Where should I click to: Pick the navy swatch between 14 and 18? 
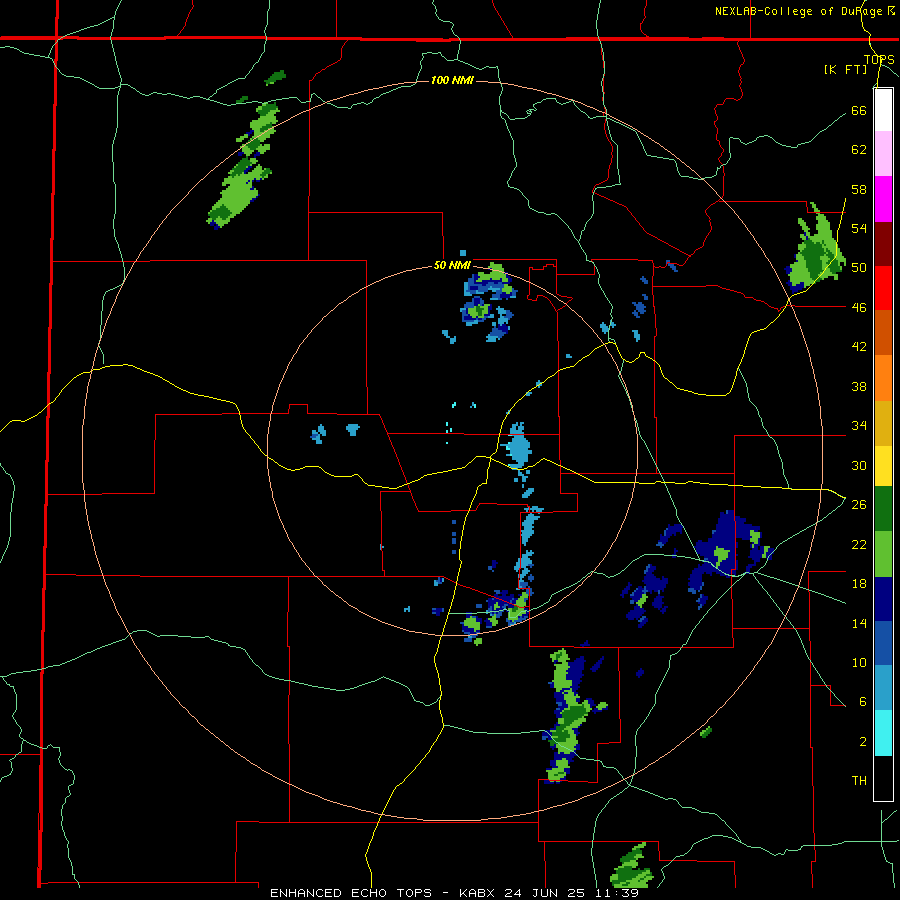[883, 599]
